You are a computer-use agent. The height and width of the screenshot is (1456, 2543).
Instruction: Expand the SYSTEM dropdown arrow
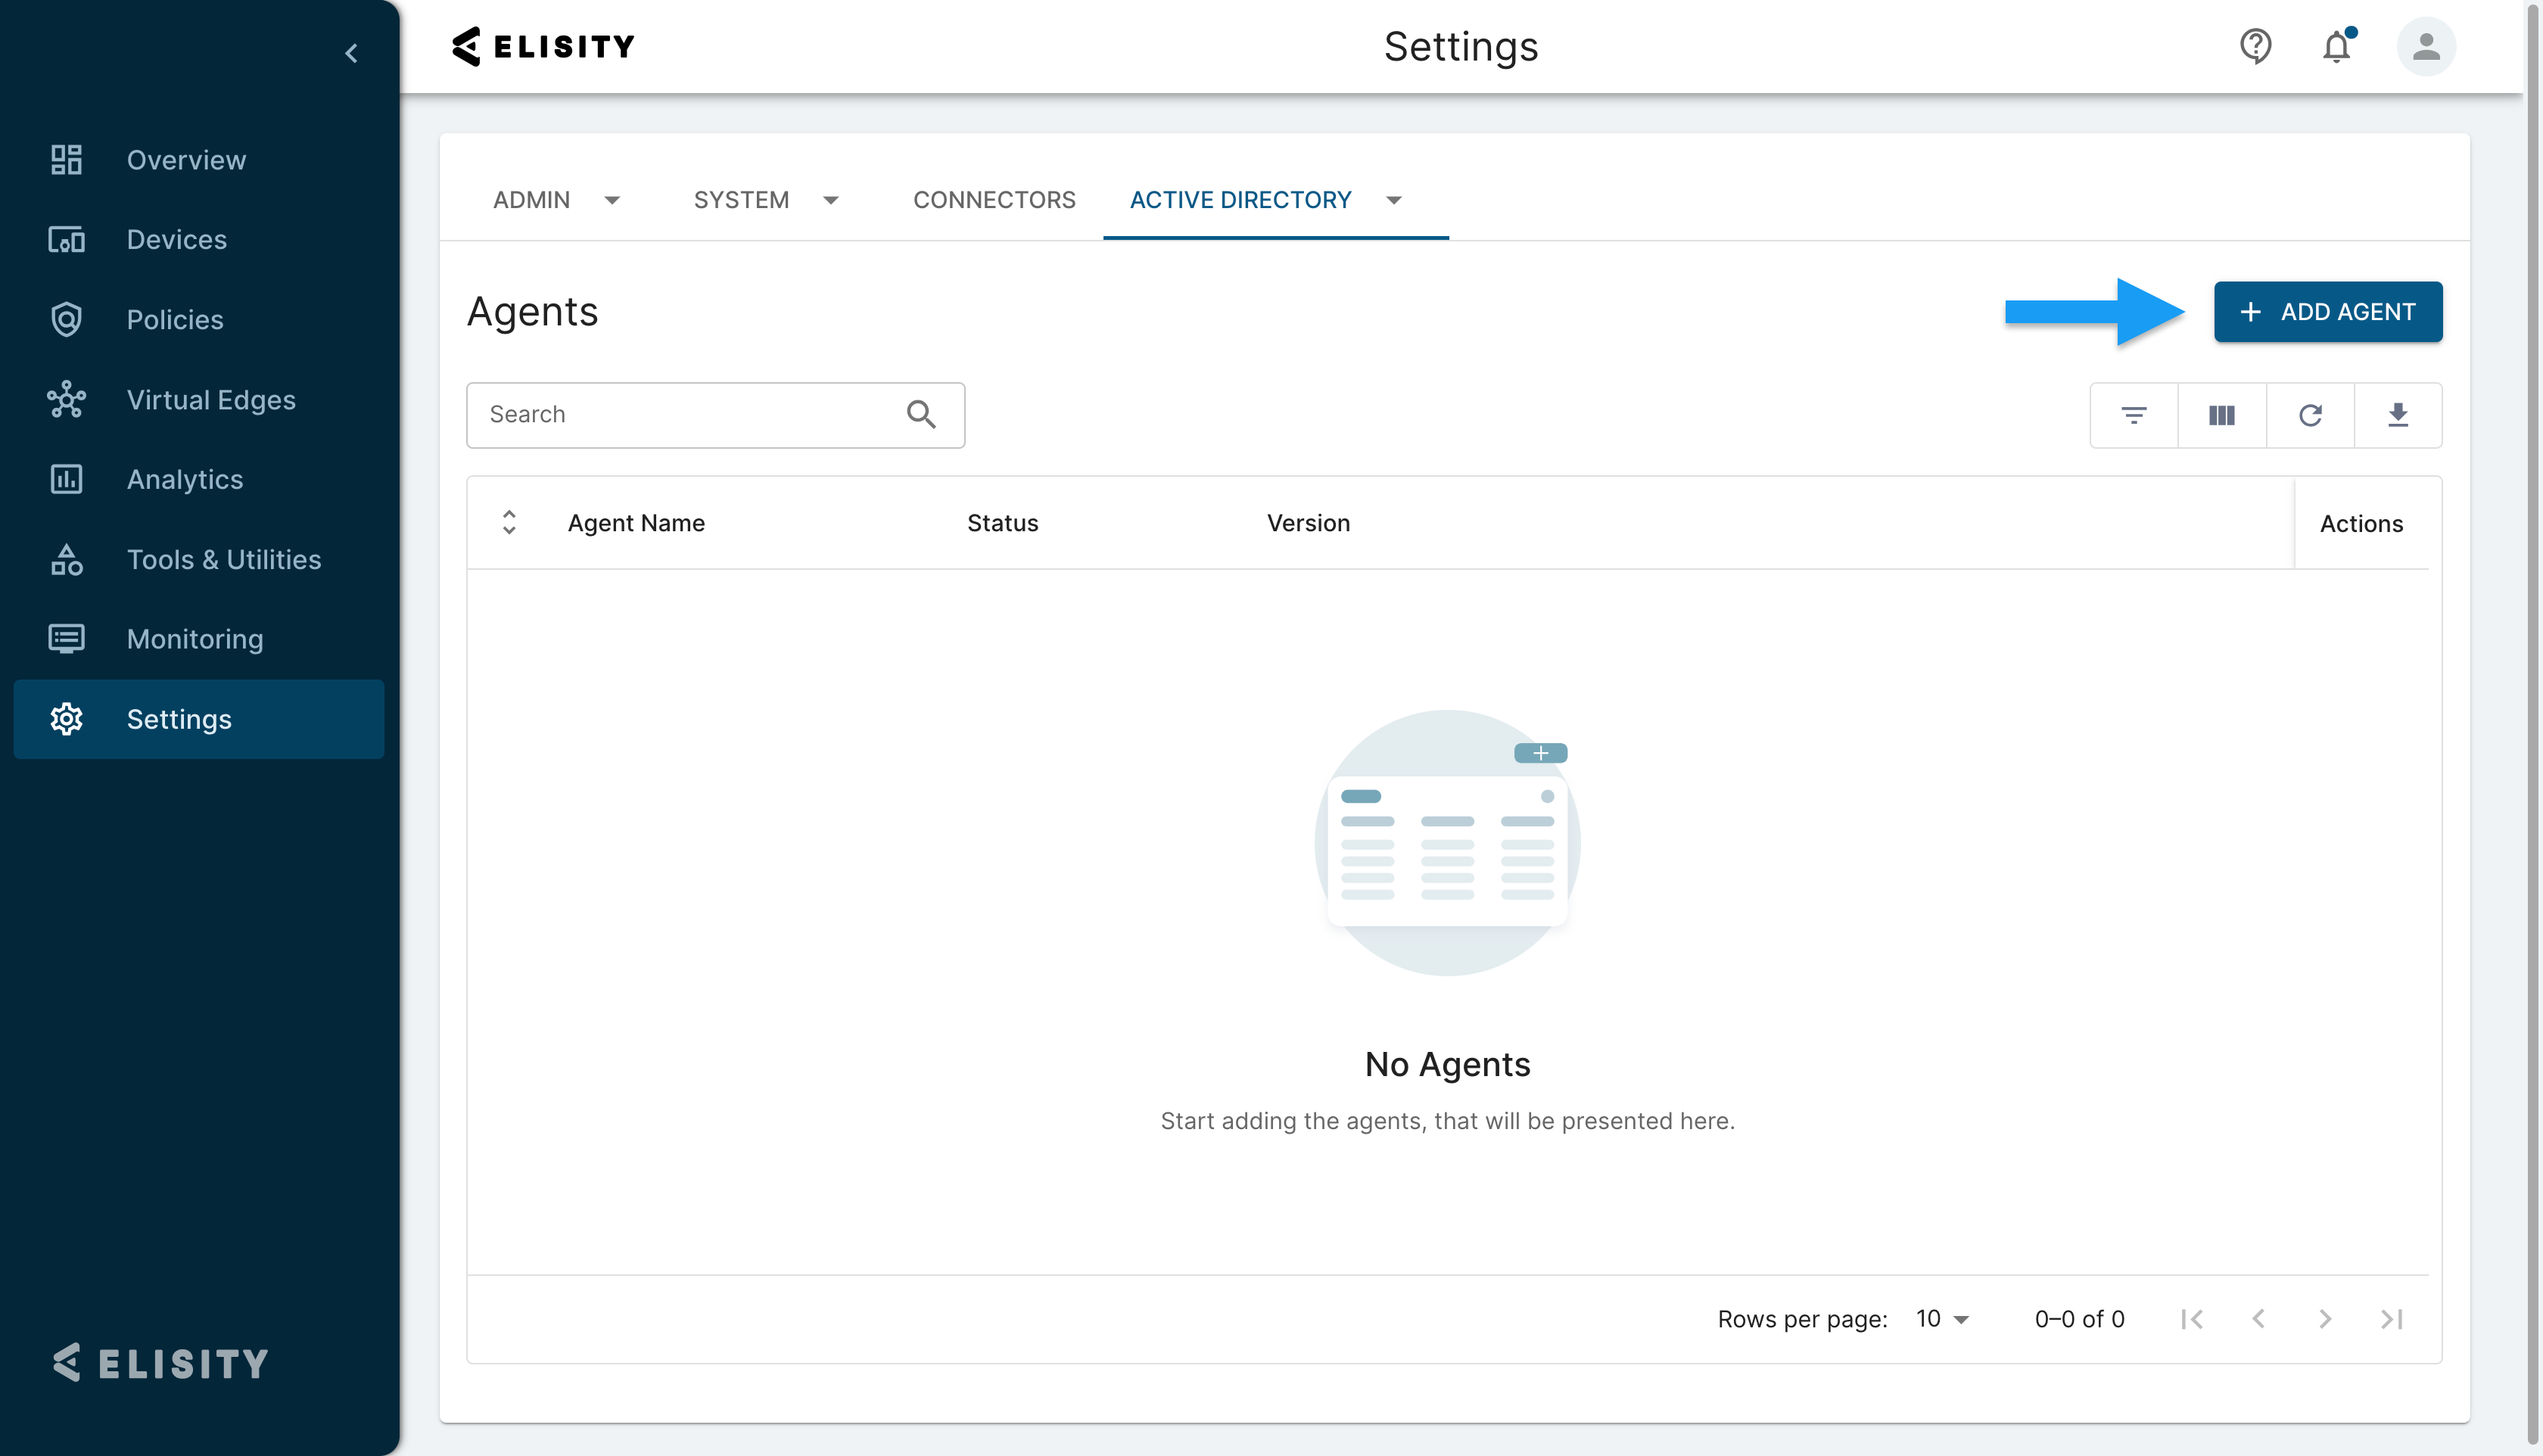tap(830, 200)
